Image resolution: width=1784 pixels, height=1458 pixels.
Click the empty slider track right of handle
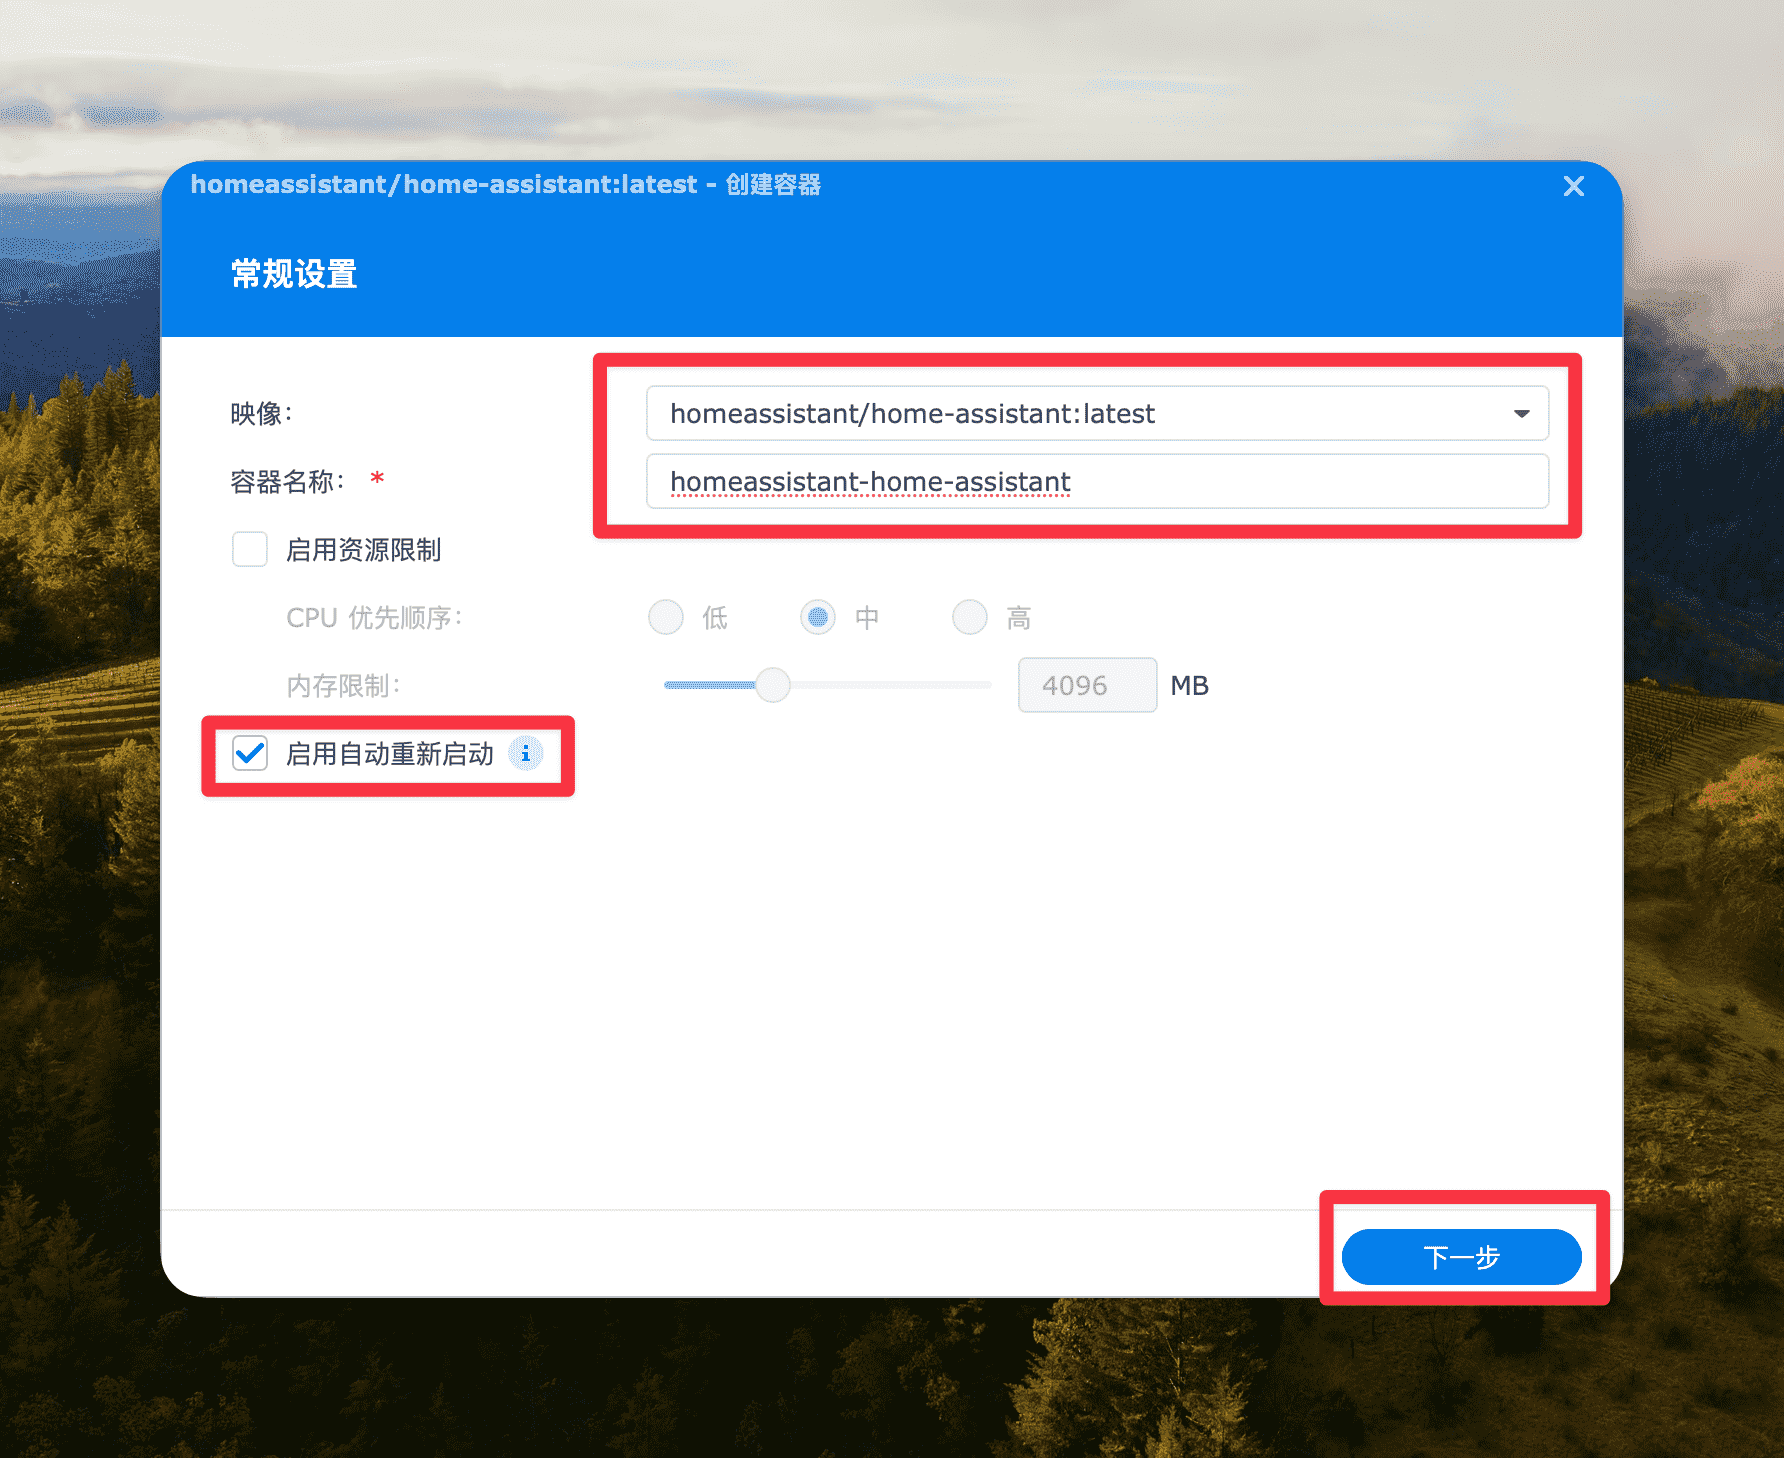coord(890,686)
